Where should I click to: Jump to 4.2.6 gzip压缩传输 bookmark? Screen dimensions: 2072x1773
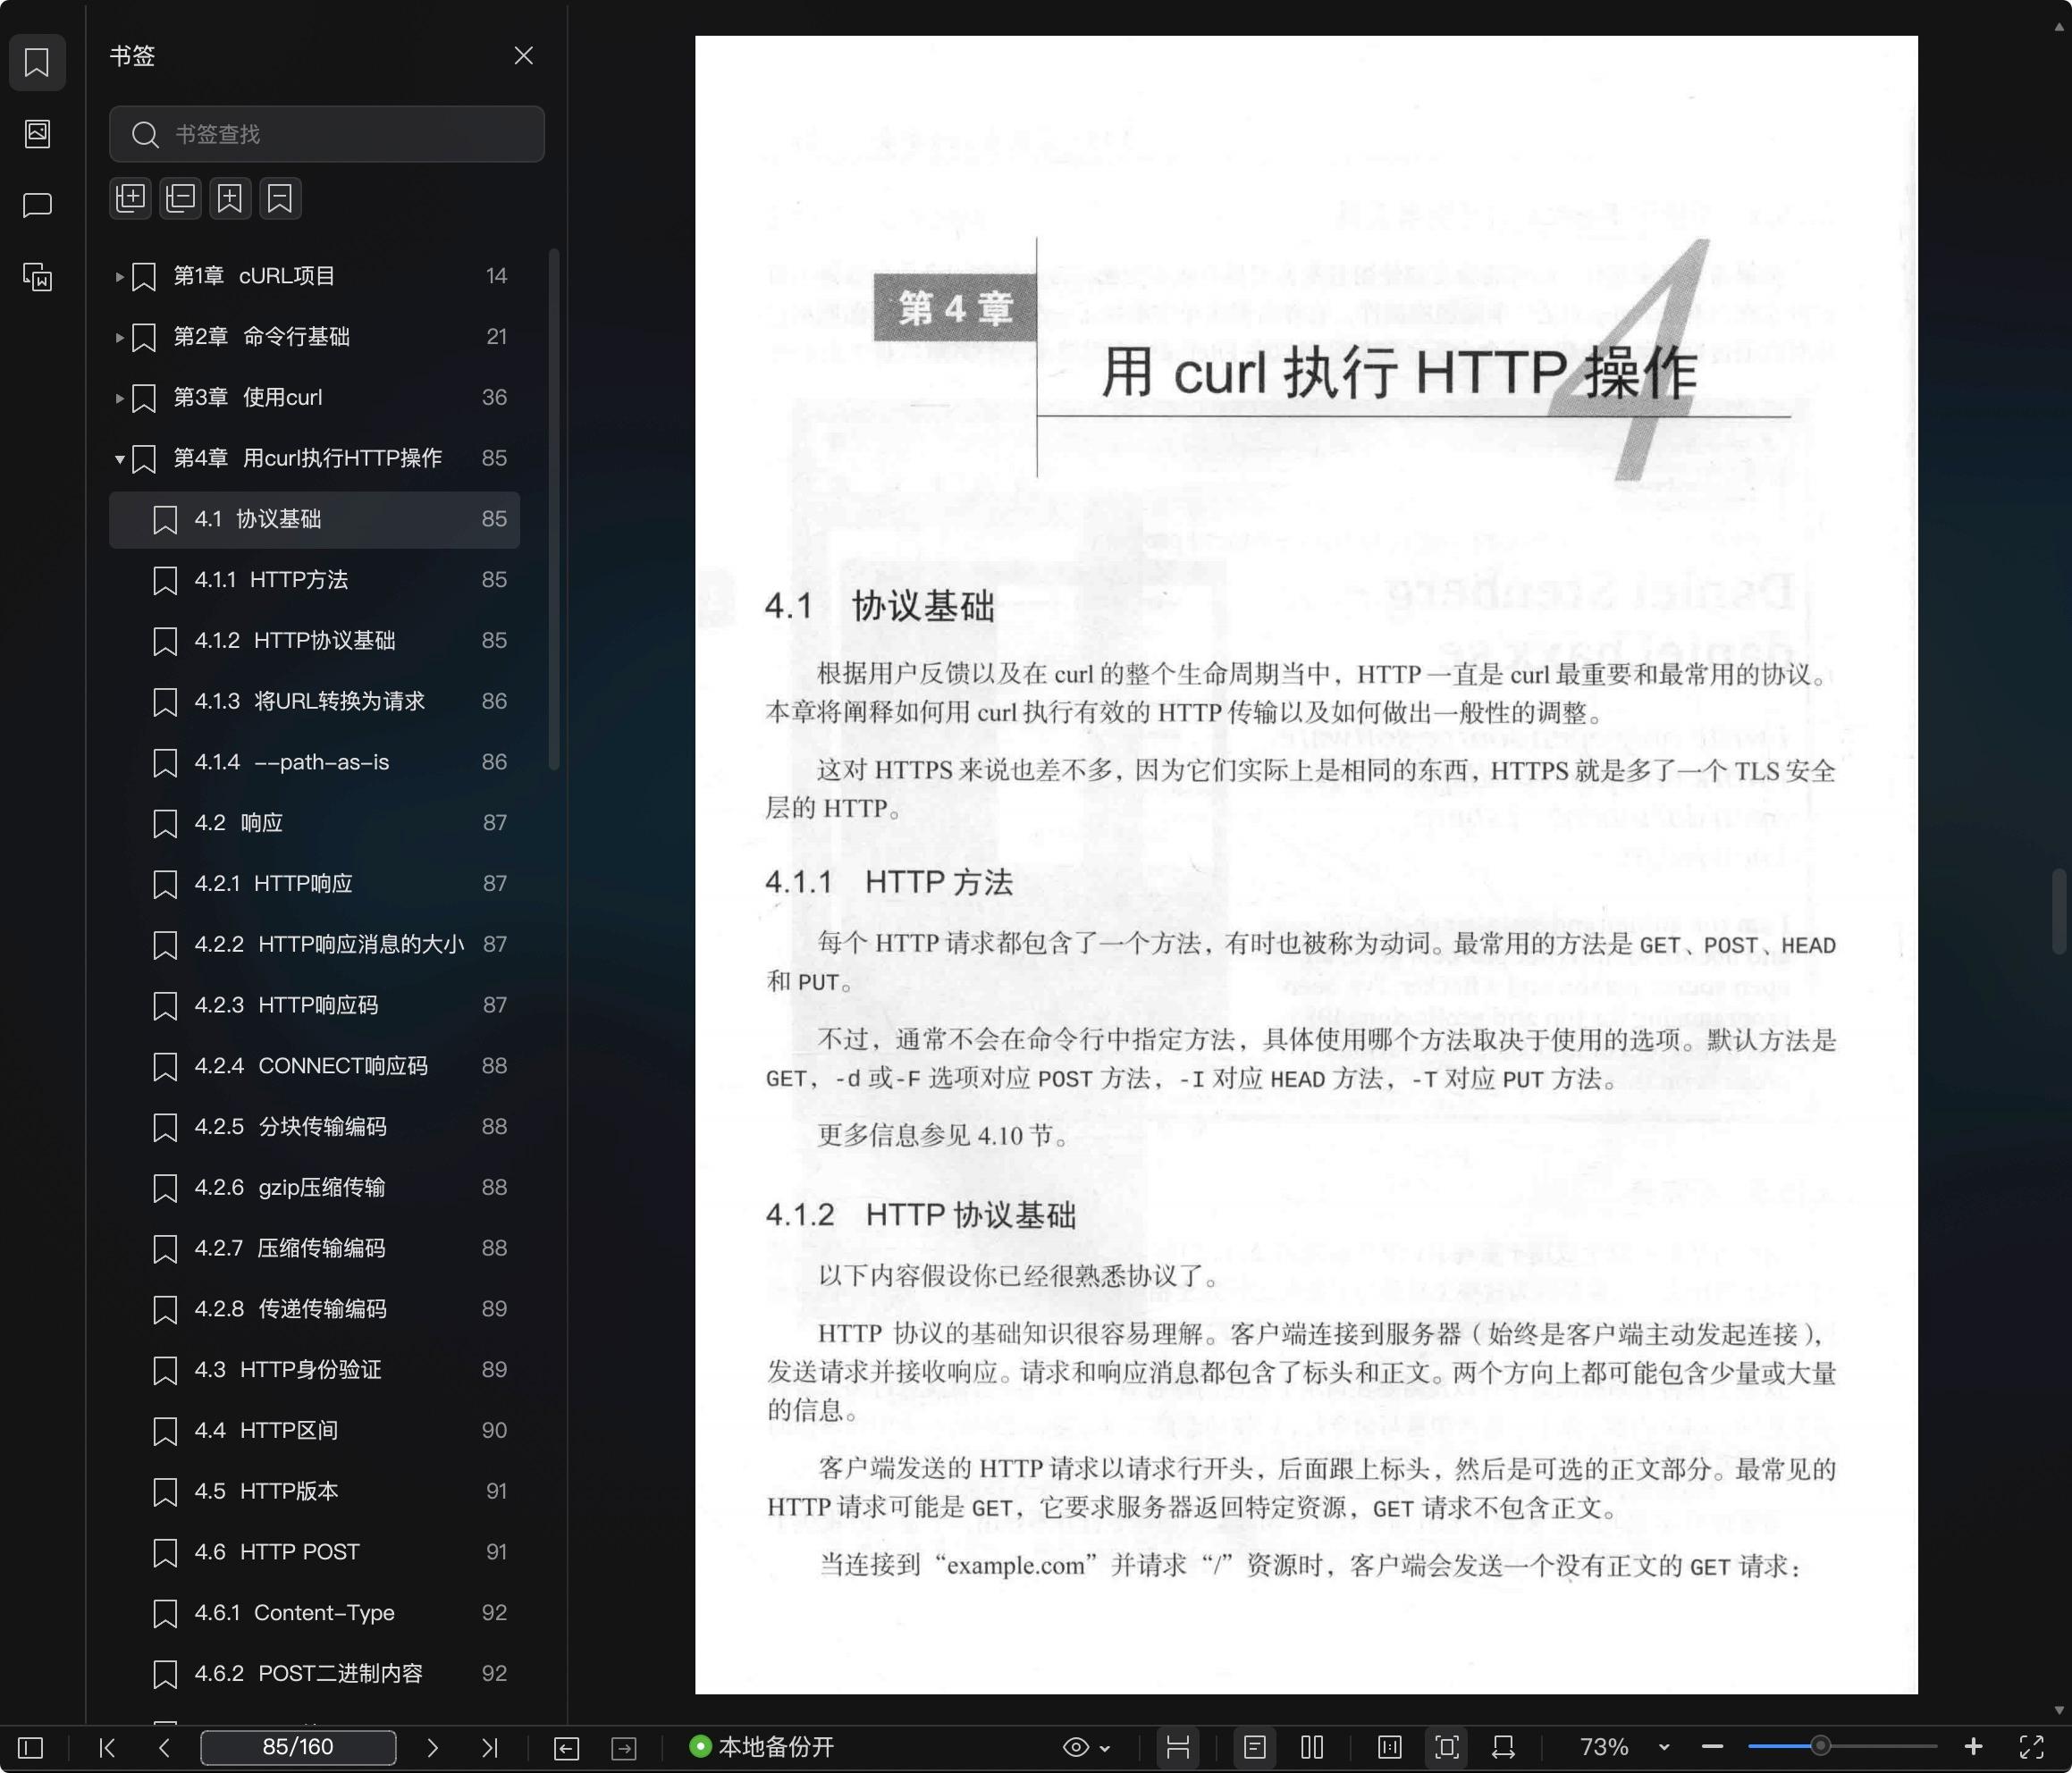[314, 1188]
